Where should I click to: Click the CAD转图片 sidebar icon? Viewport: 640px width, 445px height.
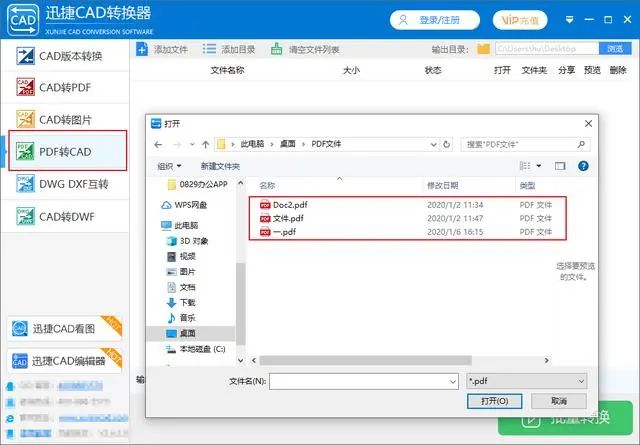[x=25, y=119]
